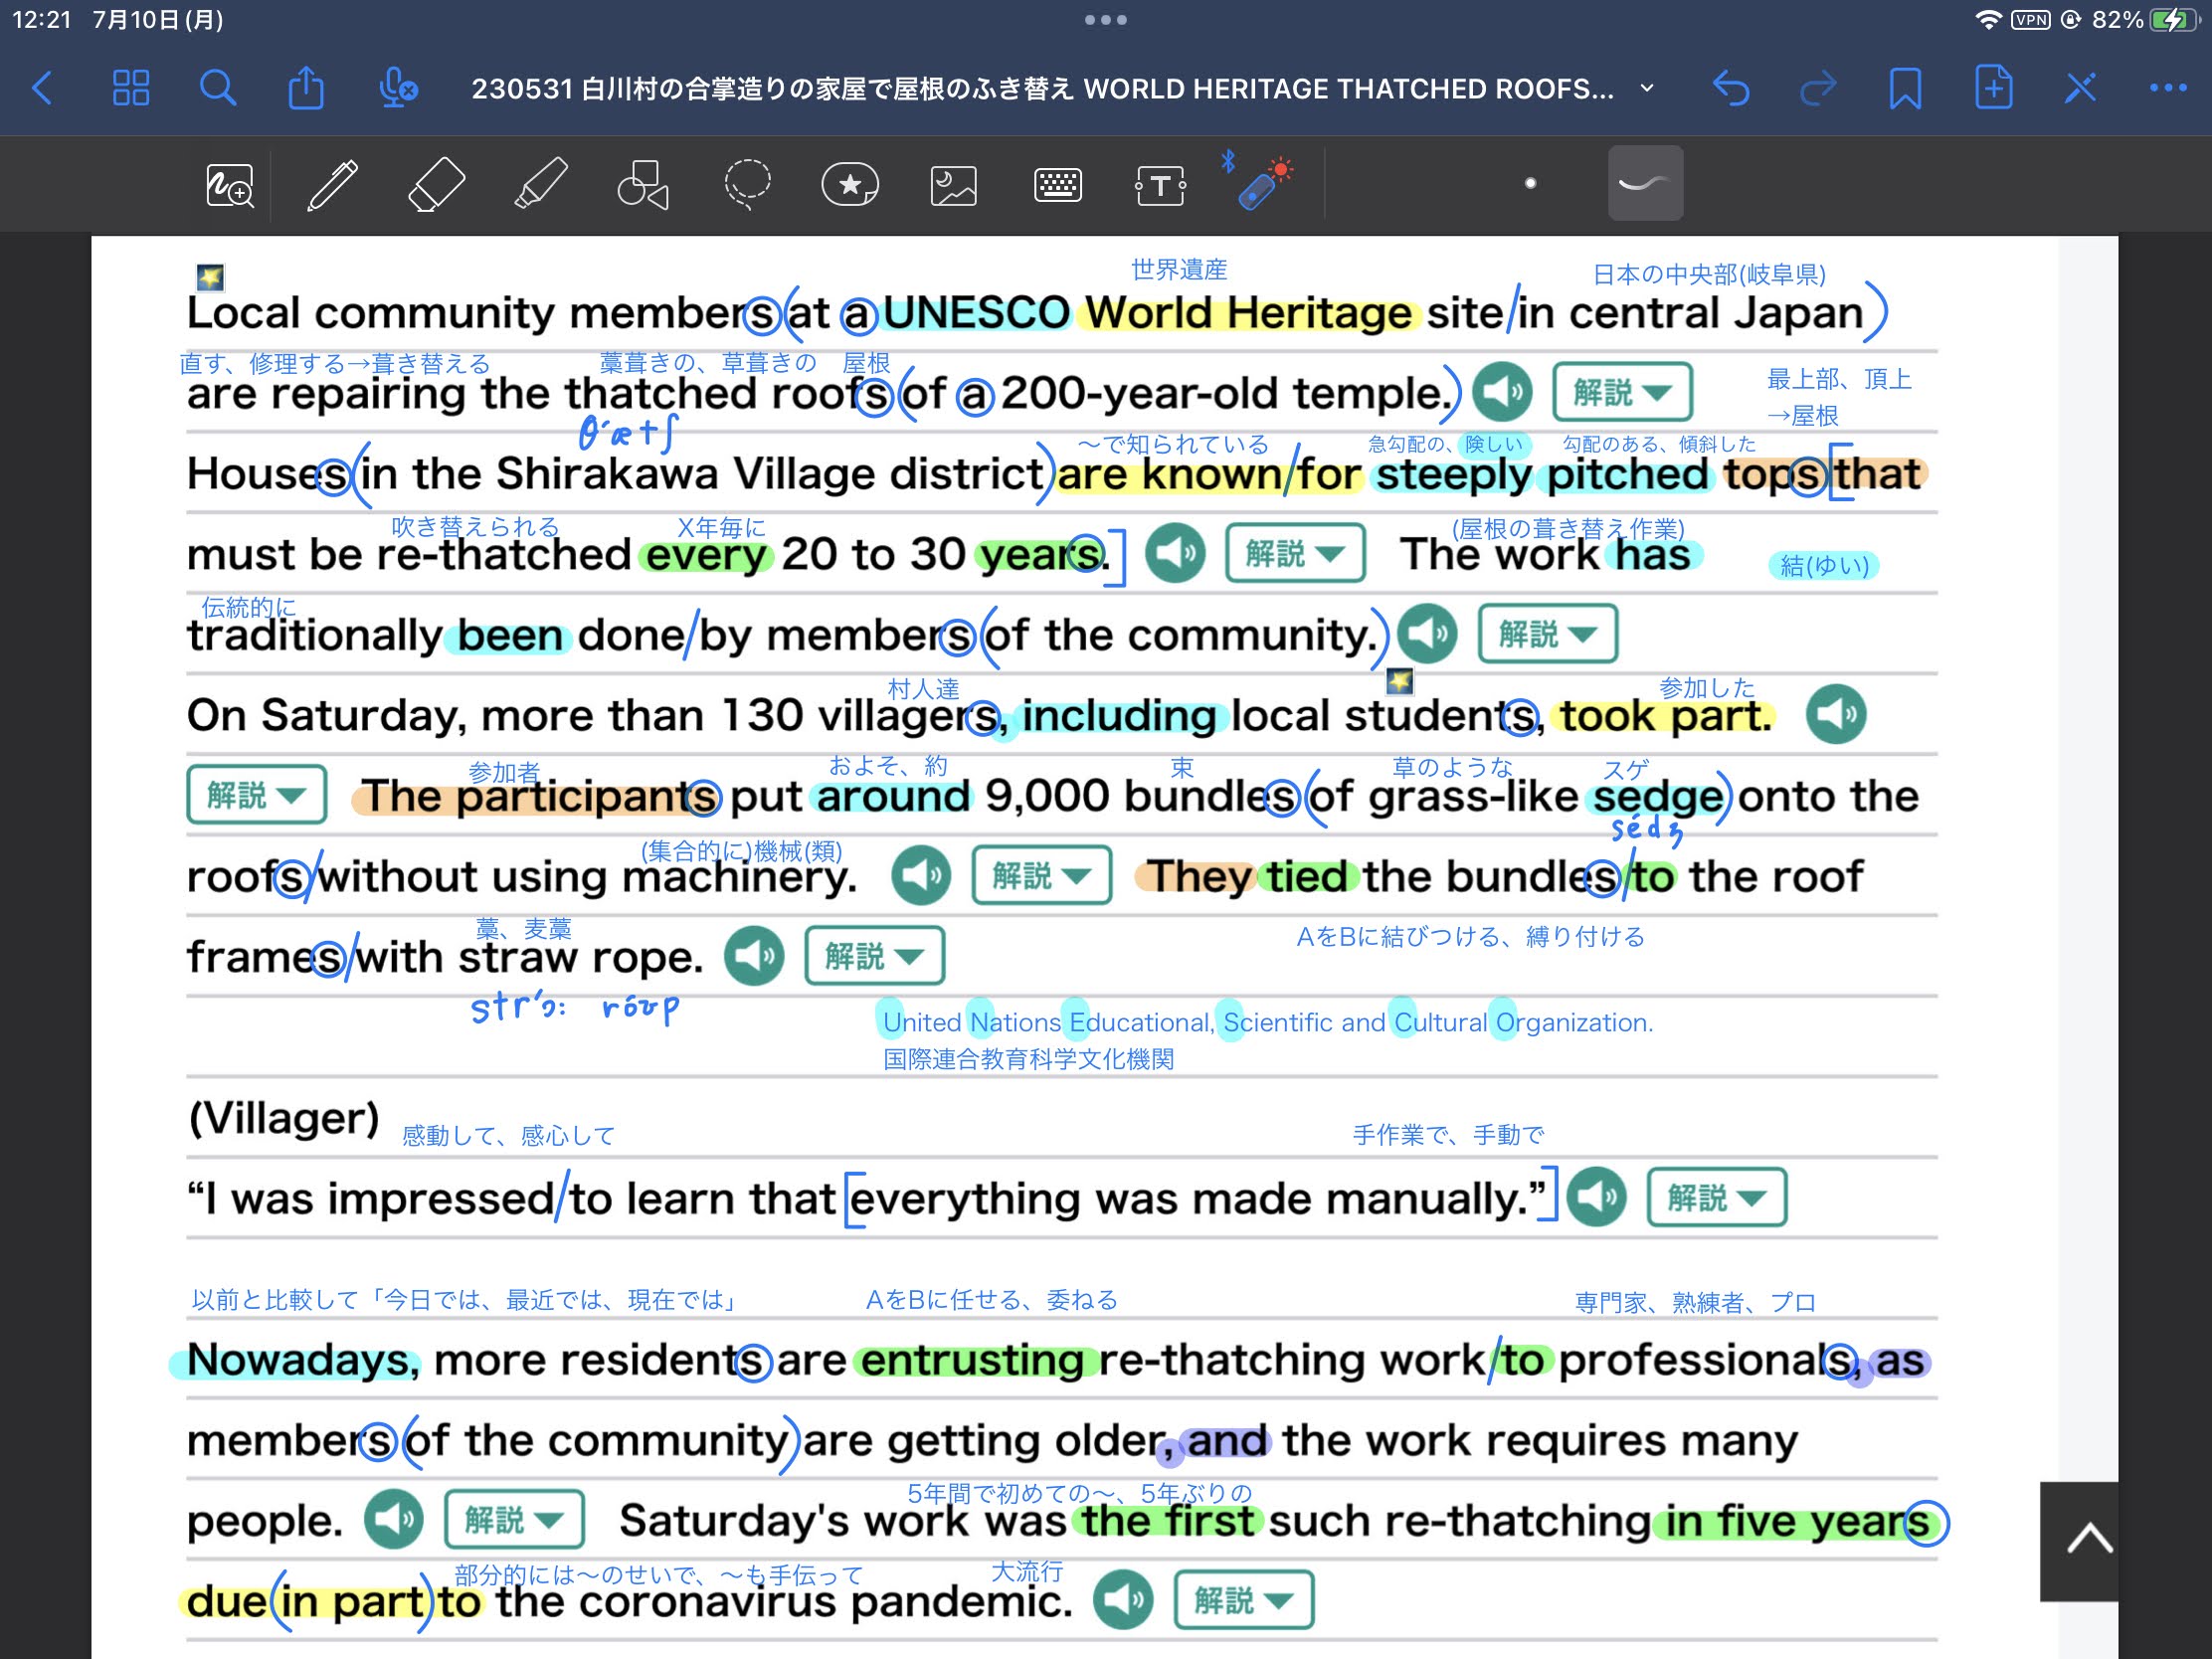Select the Eraser tool
The width and height of the screenshot is (2212, 1659).
coord(437,184)
